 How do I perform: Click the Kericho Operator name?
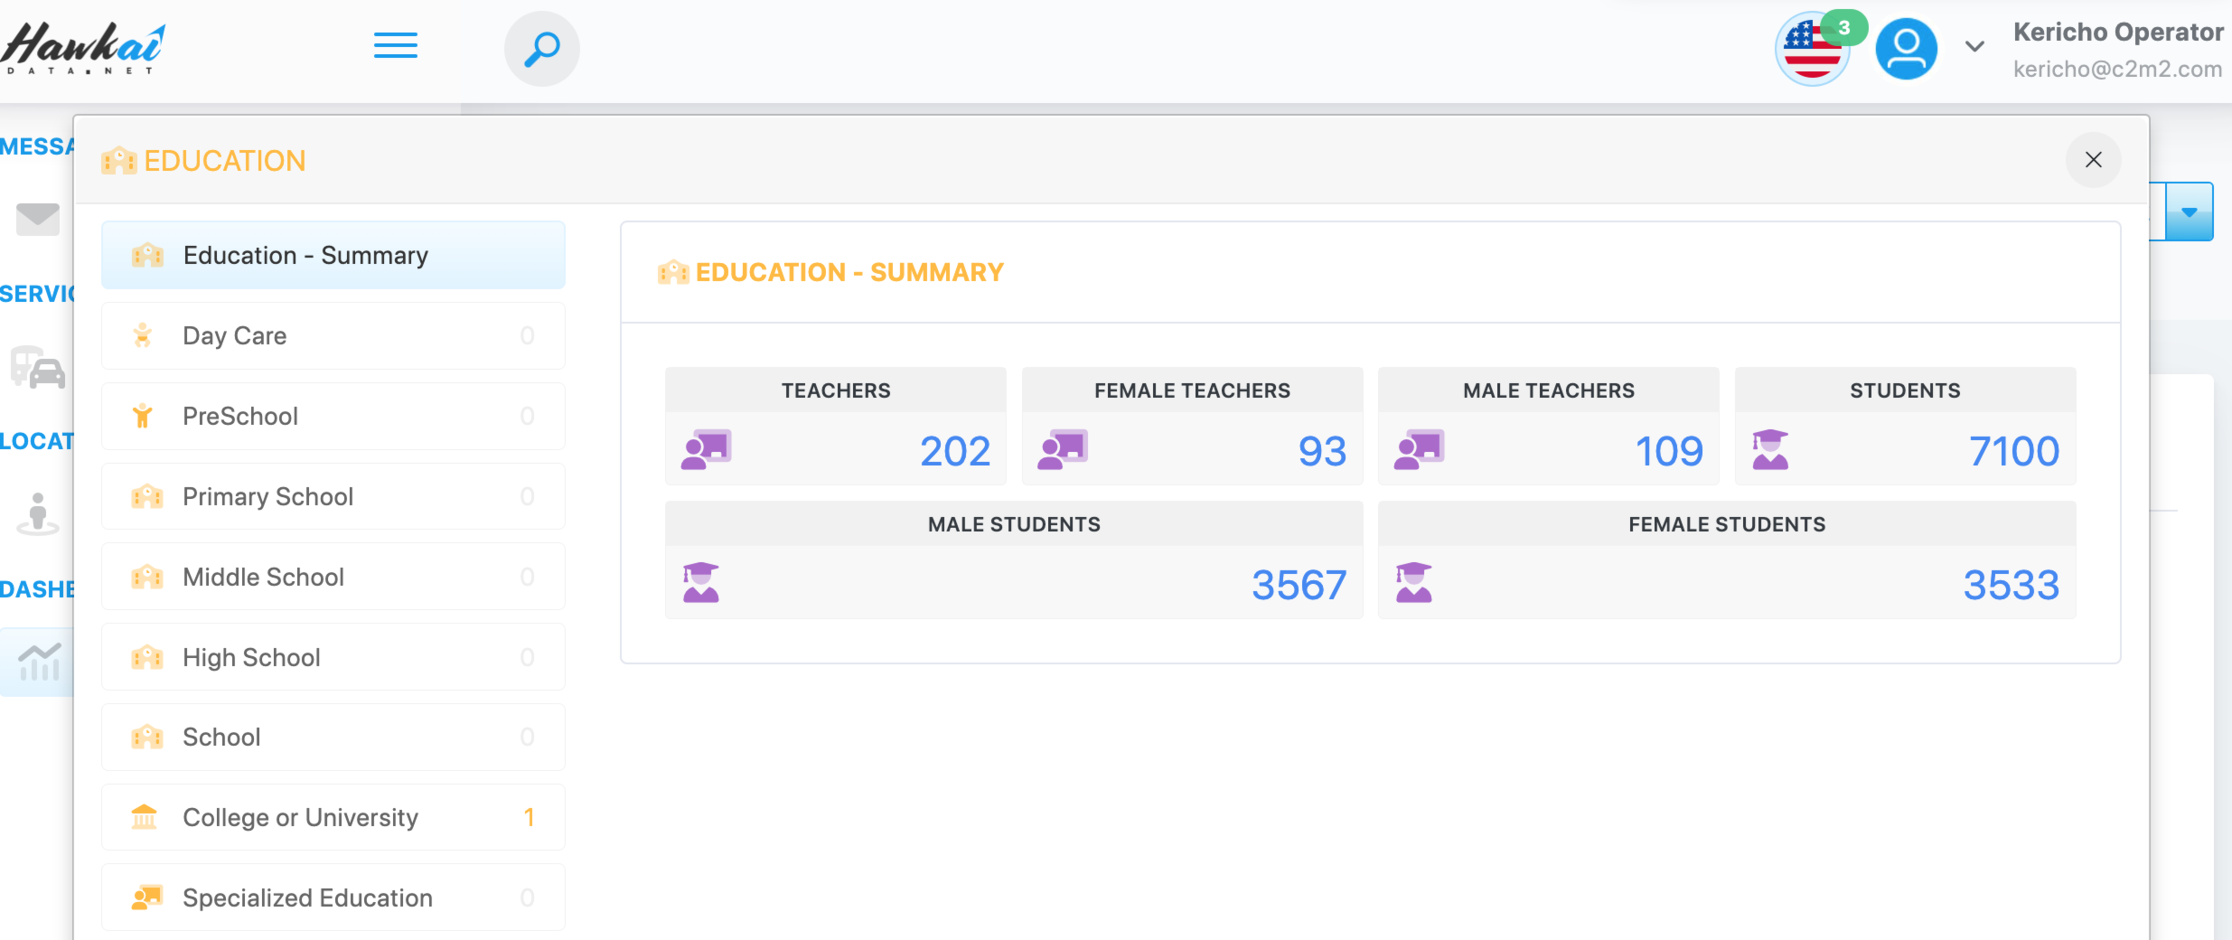2118,32
